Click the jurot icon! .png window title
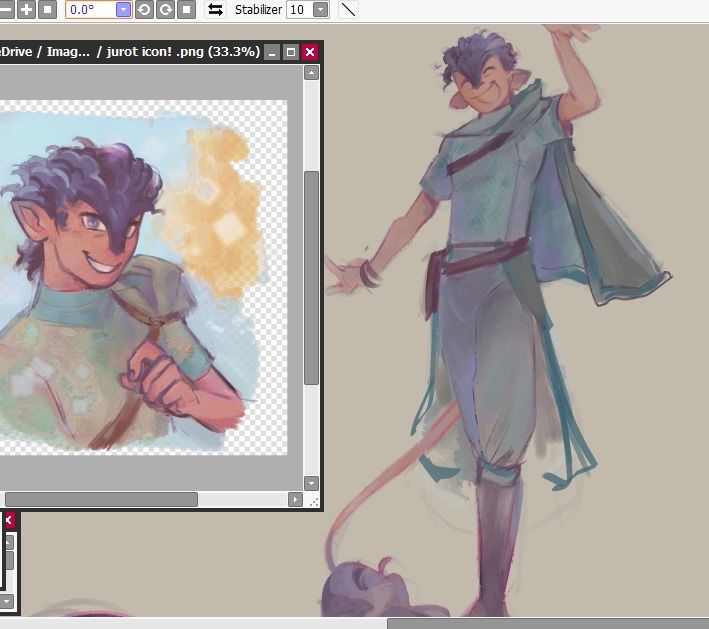Screen dimensions: 709x629 click(130, 52)
